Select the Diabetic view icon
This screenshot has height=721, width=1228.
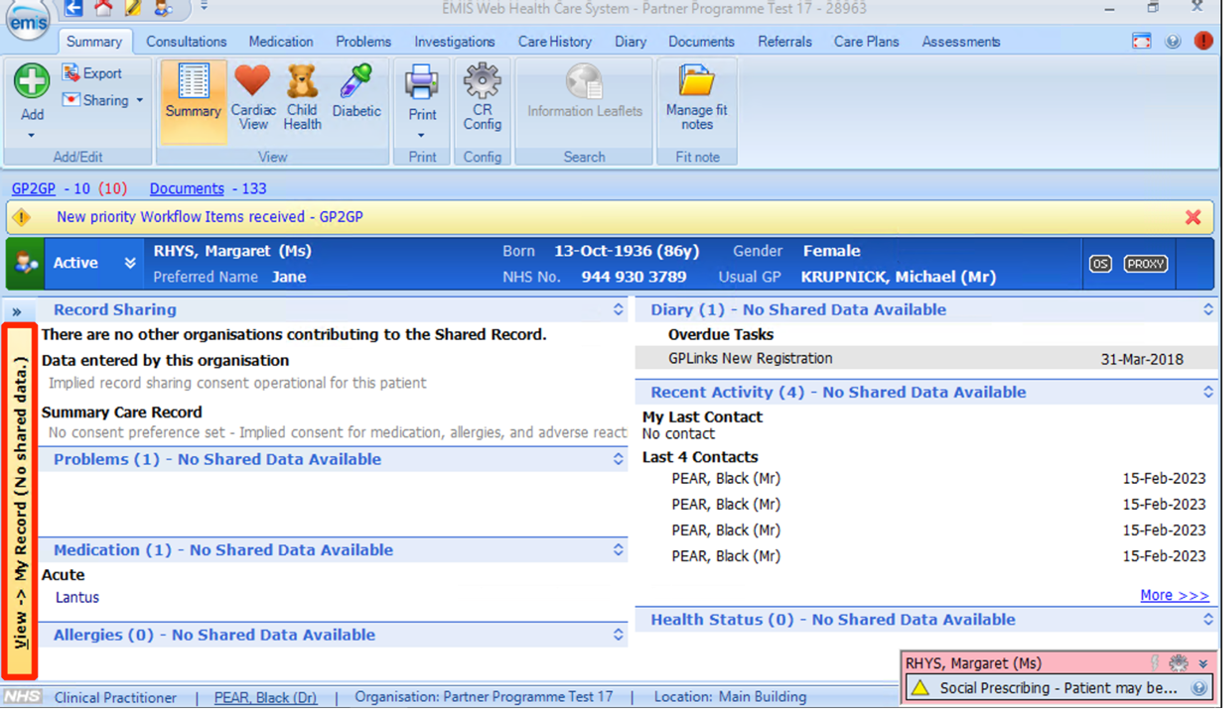tap(356, 82)
